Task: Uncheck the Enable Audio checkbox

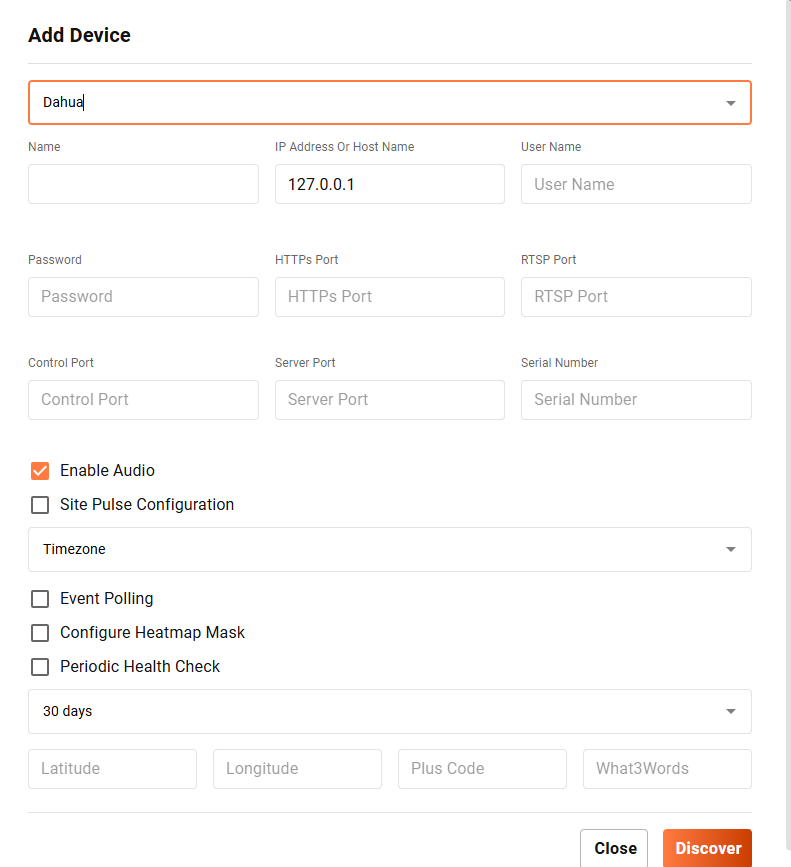Action: 40,471
